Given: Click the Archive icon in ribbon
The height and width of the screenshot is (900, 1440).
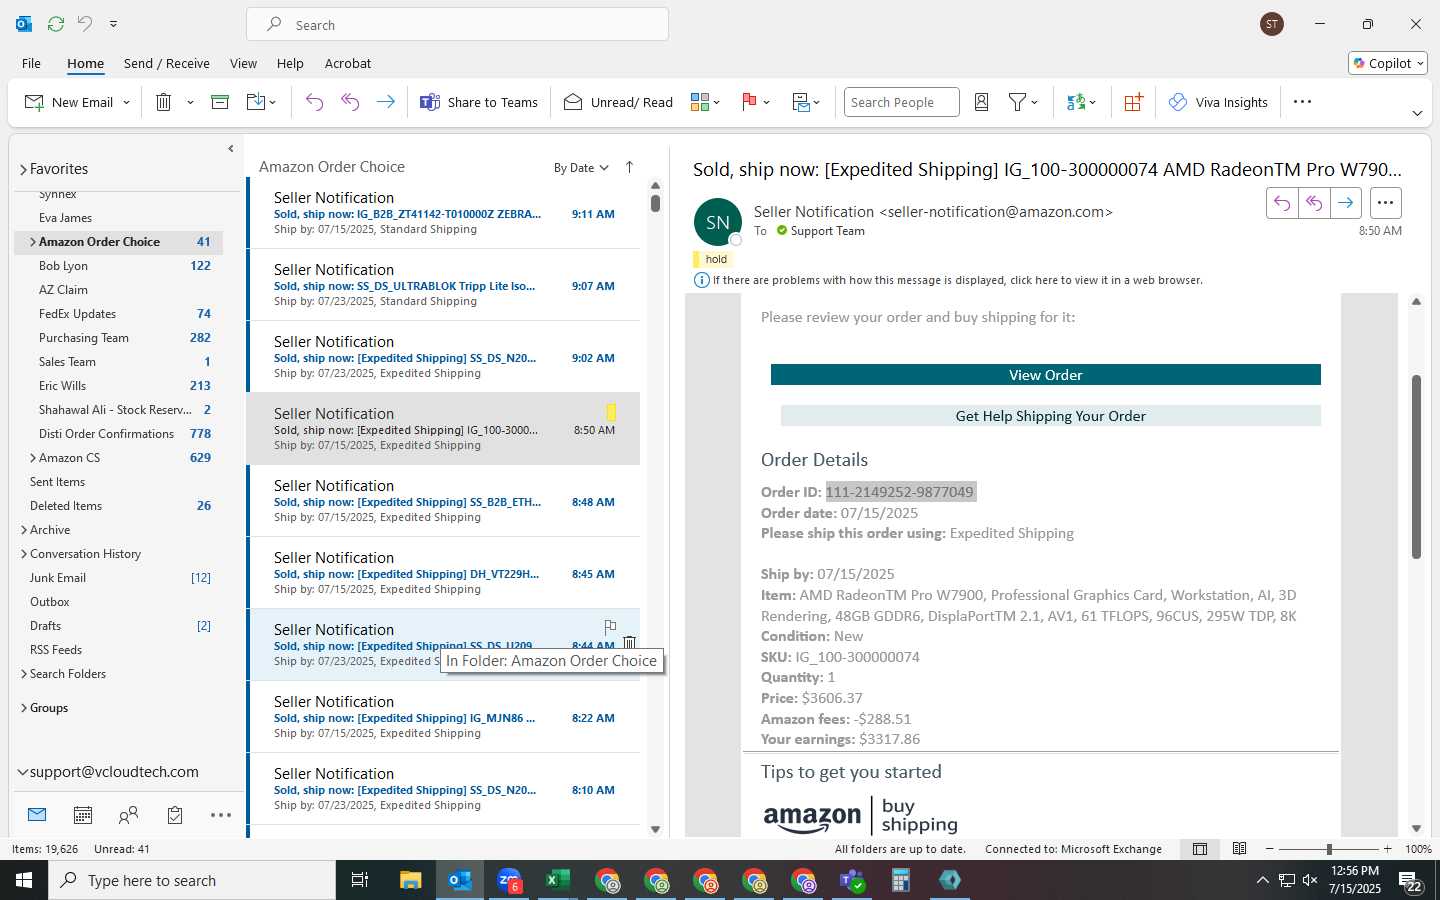Looking at the screenshot, I should 220,102.
